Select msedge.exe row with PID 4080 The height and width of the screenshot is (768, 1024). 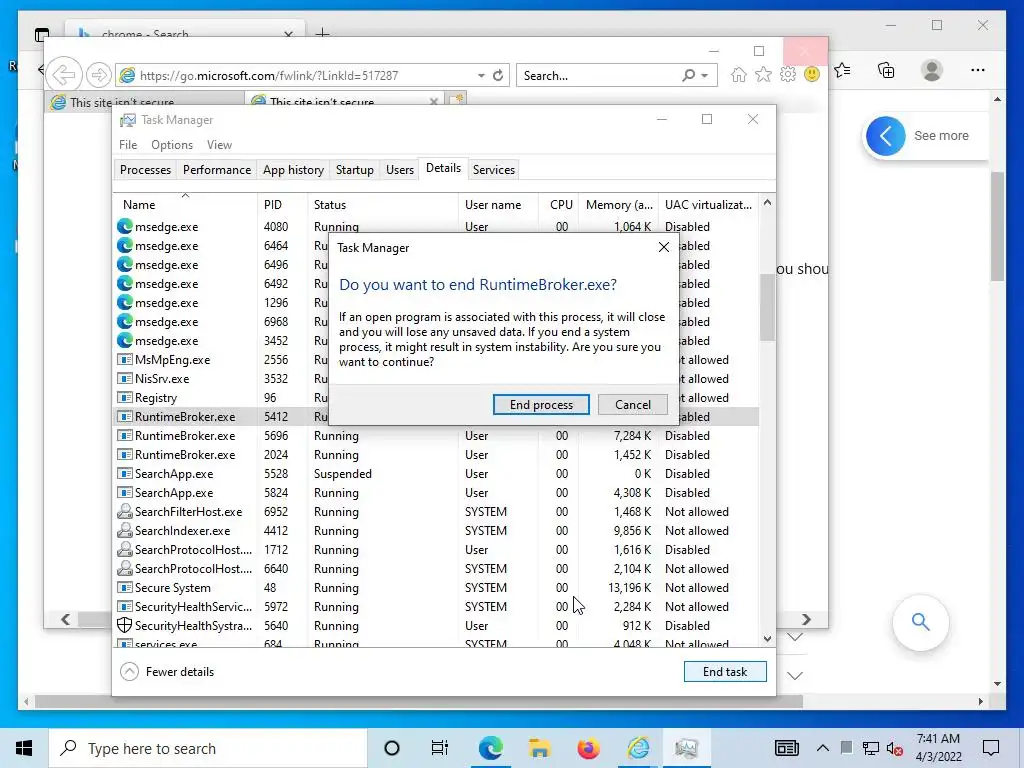click(436, 227)
